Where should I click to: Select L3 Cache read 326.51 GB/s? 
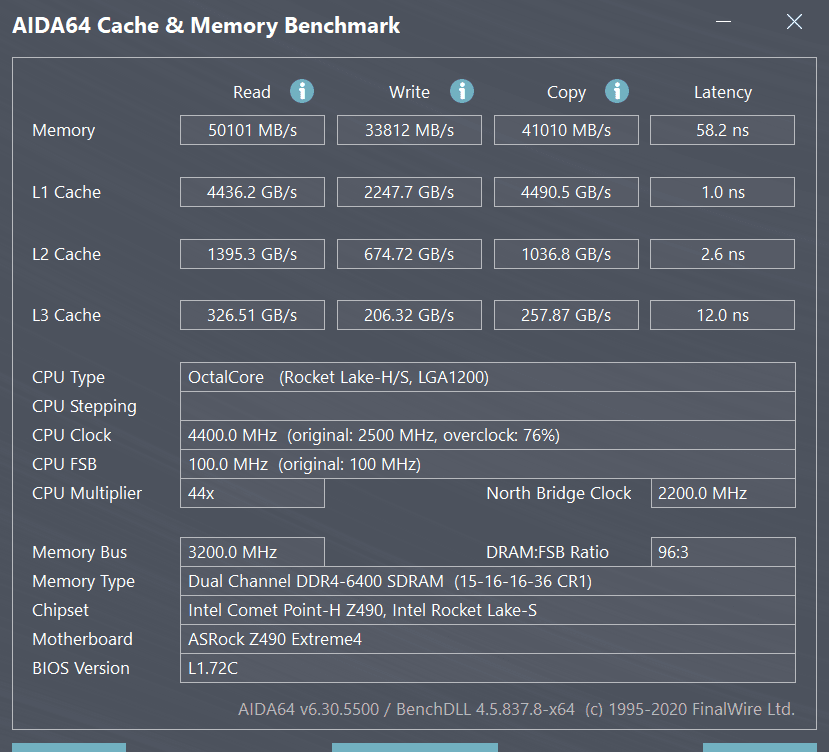[252, 315]
